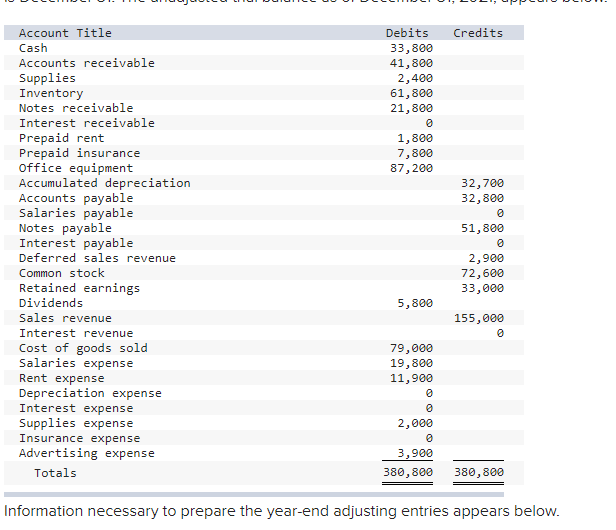
Task: Select the 'Dividends' label
Action: coord(51,303)
